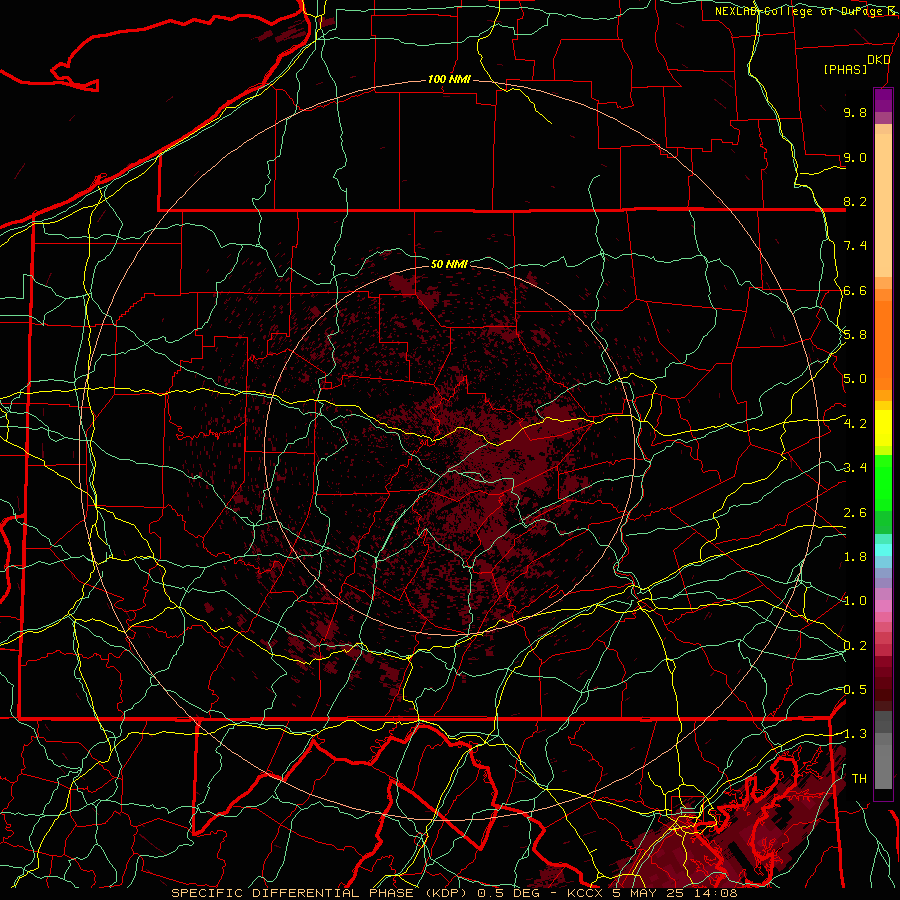This screenshot has width=900, height=900.
Task: Click the 50 NMI range ring label
Action: tap(449, 264)
